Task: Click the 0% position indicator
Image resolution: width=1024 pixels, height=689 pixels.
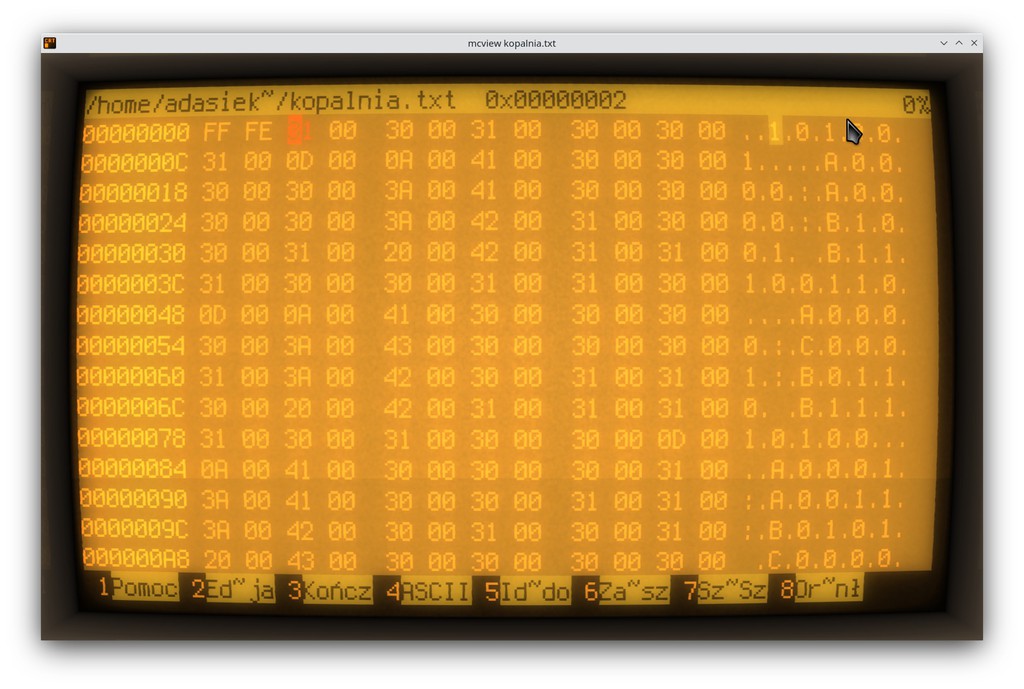Action: [x=915, y=104]
